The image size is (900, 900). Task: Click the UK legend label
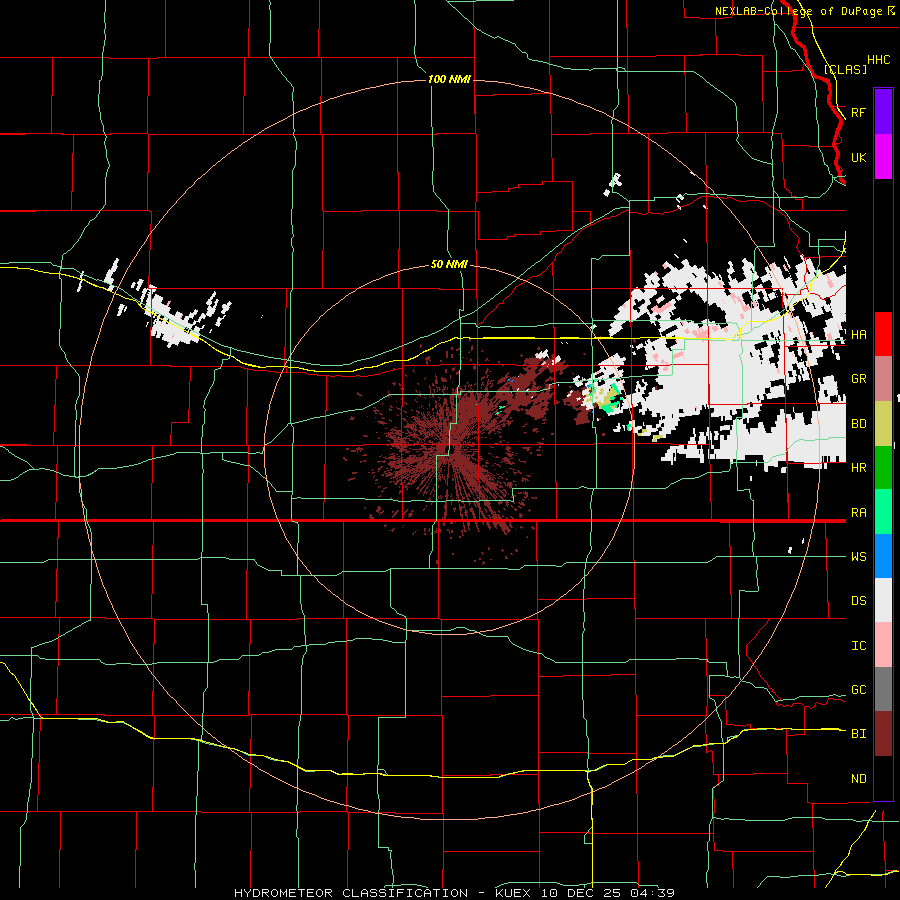point(858,157)
